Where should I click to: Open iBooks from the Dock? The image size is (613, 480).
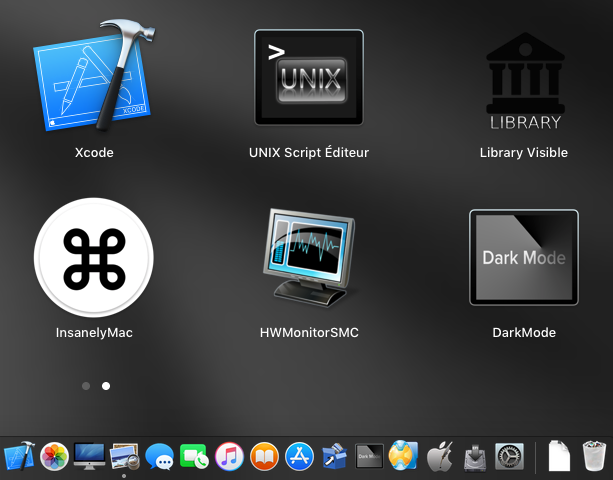coord(264,457)
